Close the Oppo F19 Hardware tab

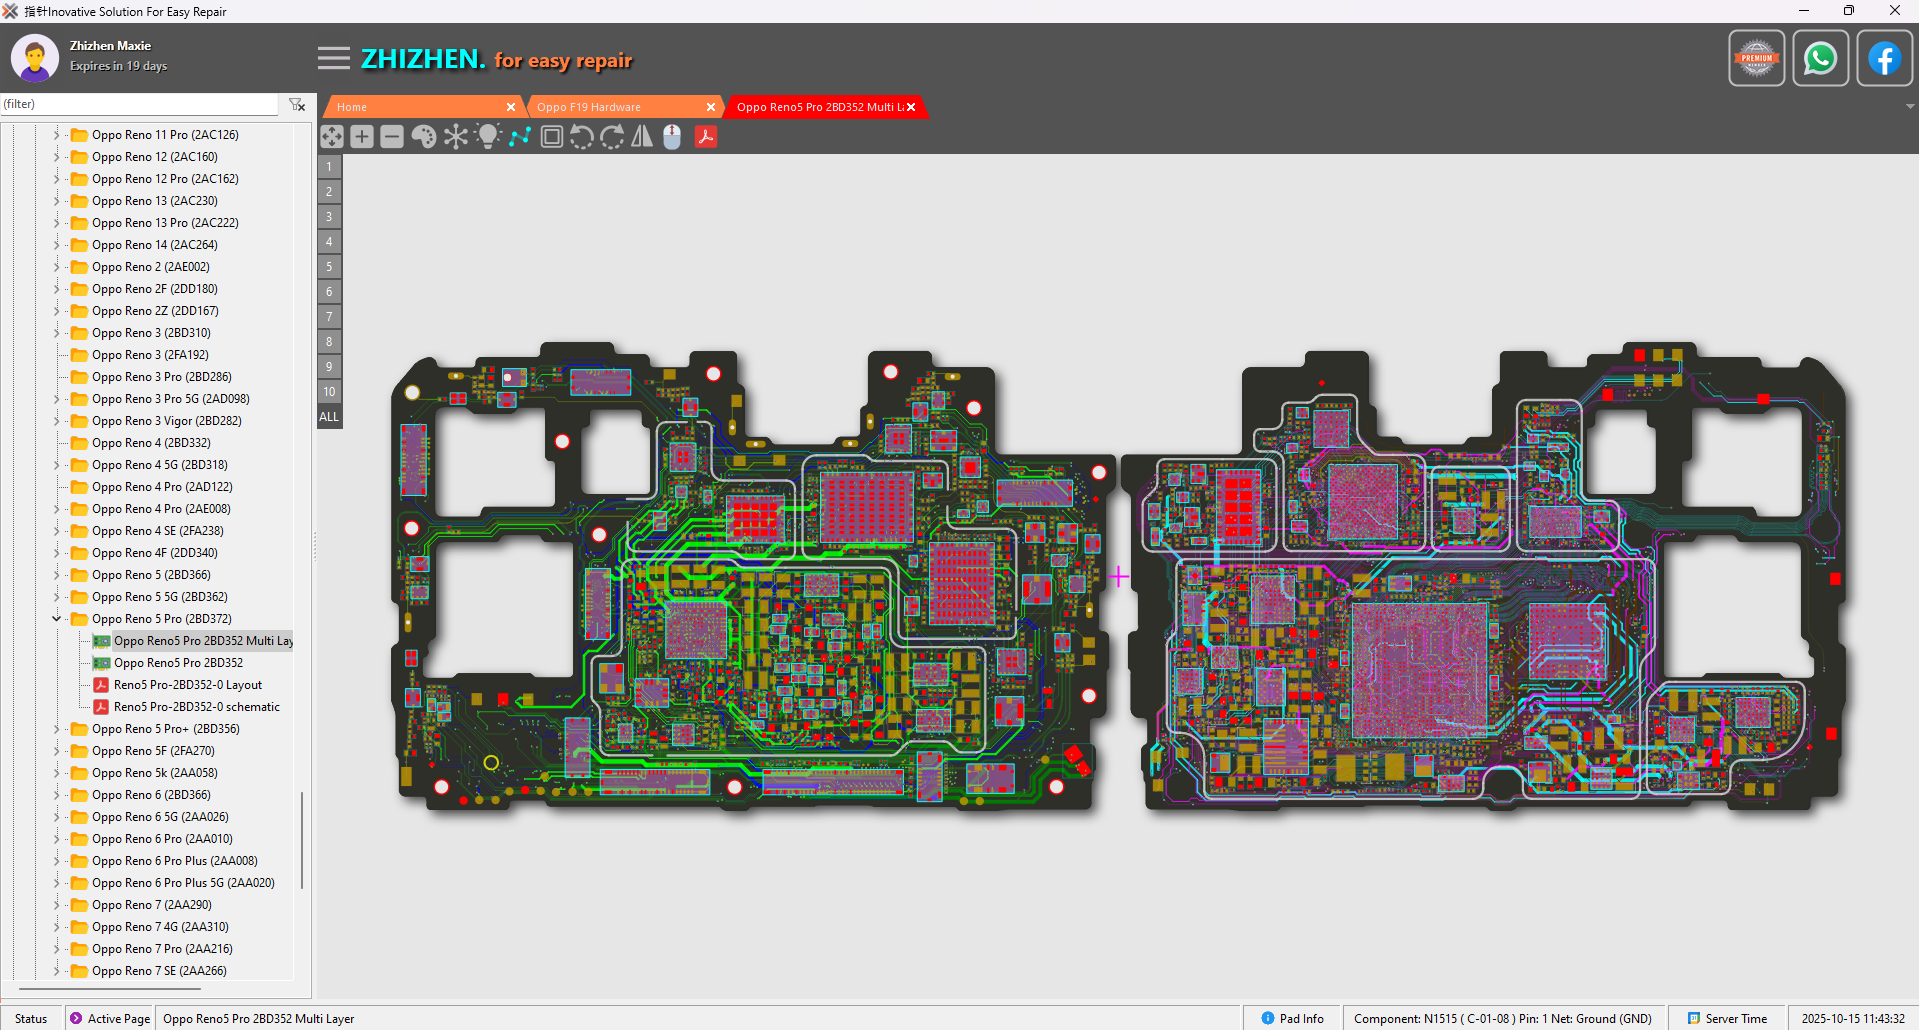(x=711, y=107)
